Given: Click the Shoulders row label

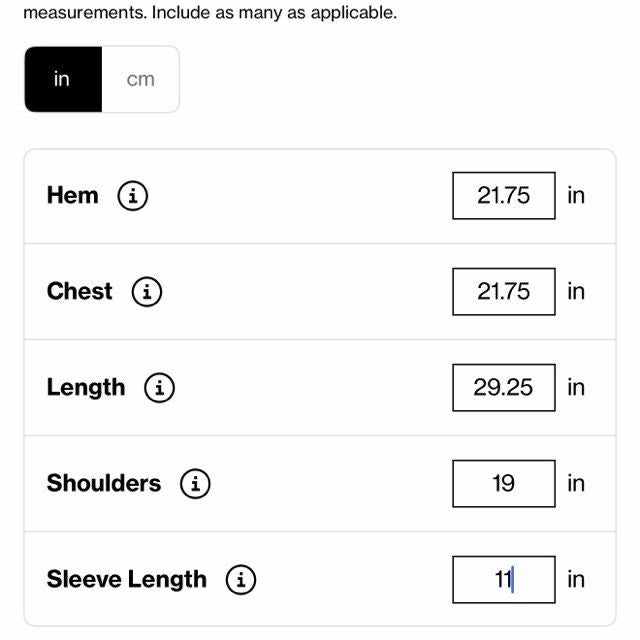Looking at the screenshot, I should pos(103,483).
